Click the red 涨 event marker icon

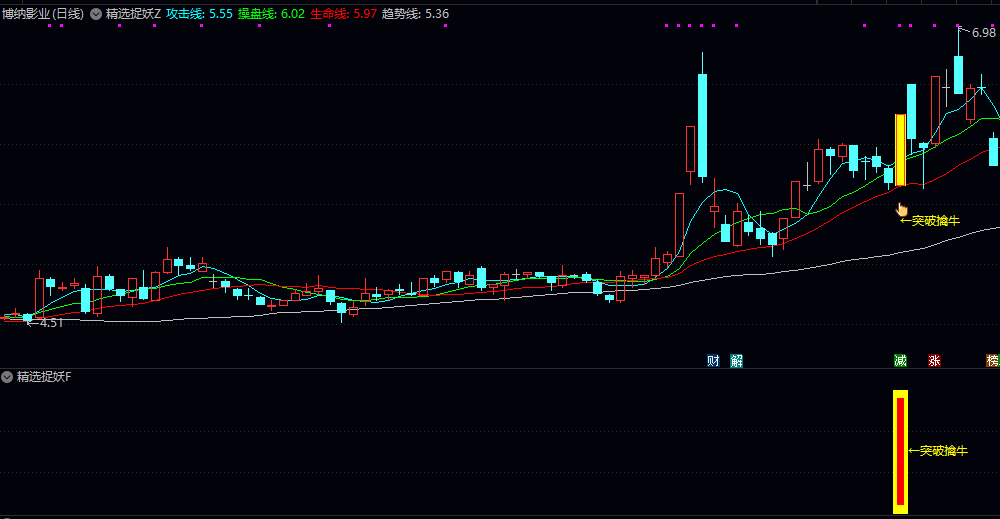pyautogui.click(x=934, y=361)
